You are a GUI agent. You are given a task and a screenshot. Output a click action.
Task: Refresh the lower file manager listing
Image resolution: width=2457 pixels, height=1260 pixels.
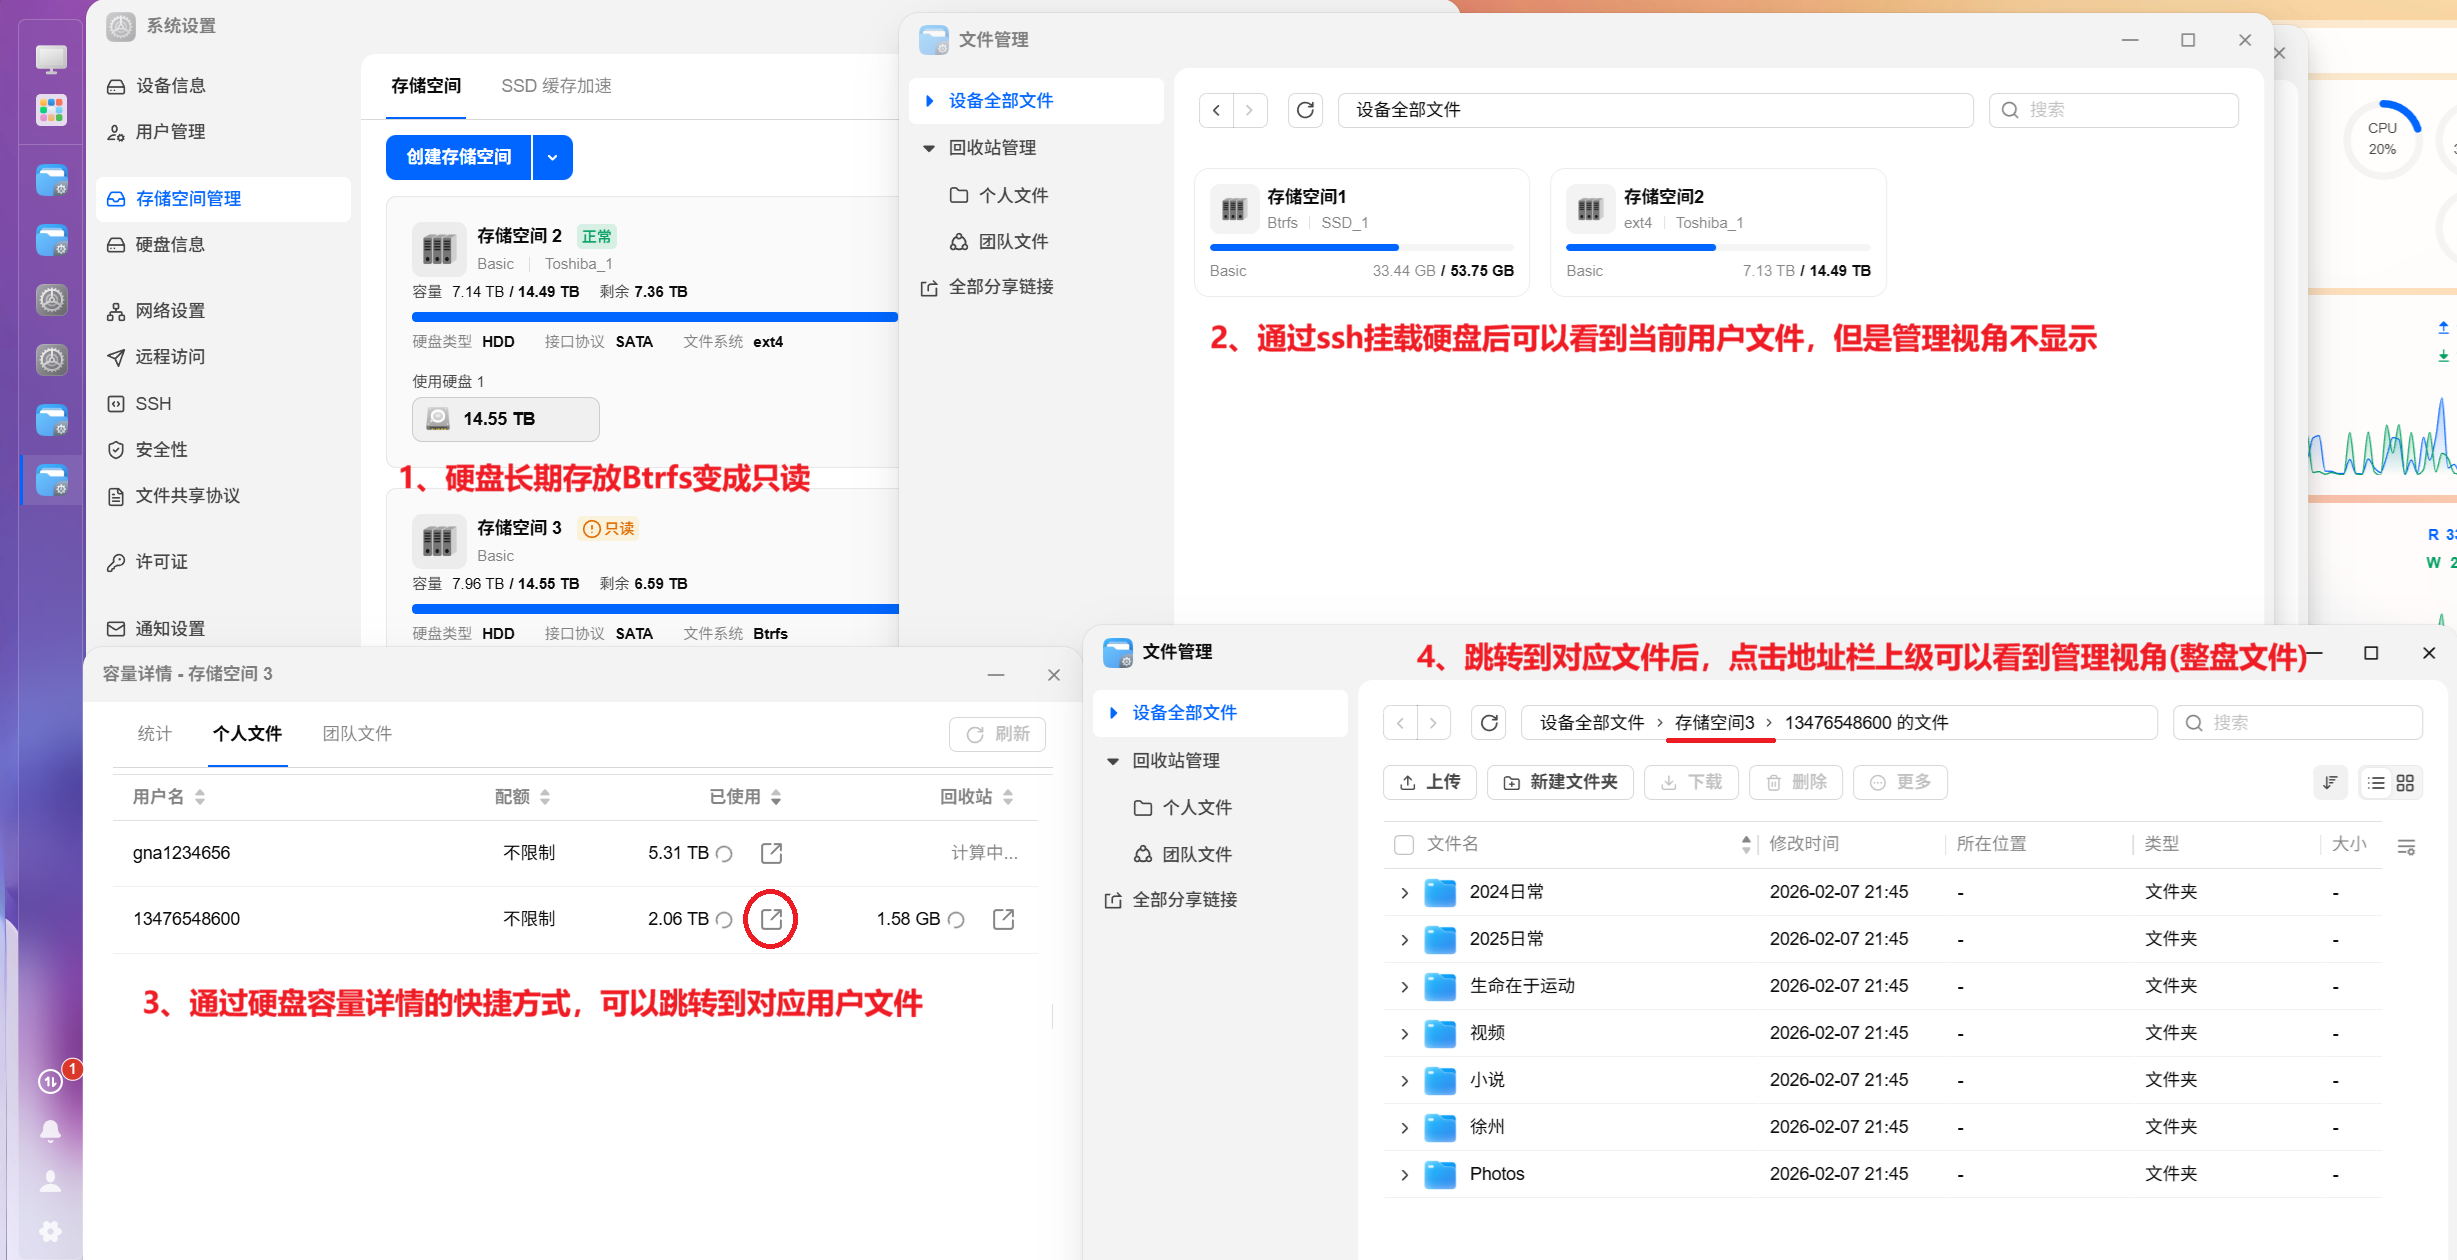(x=1489, y=723)
